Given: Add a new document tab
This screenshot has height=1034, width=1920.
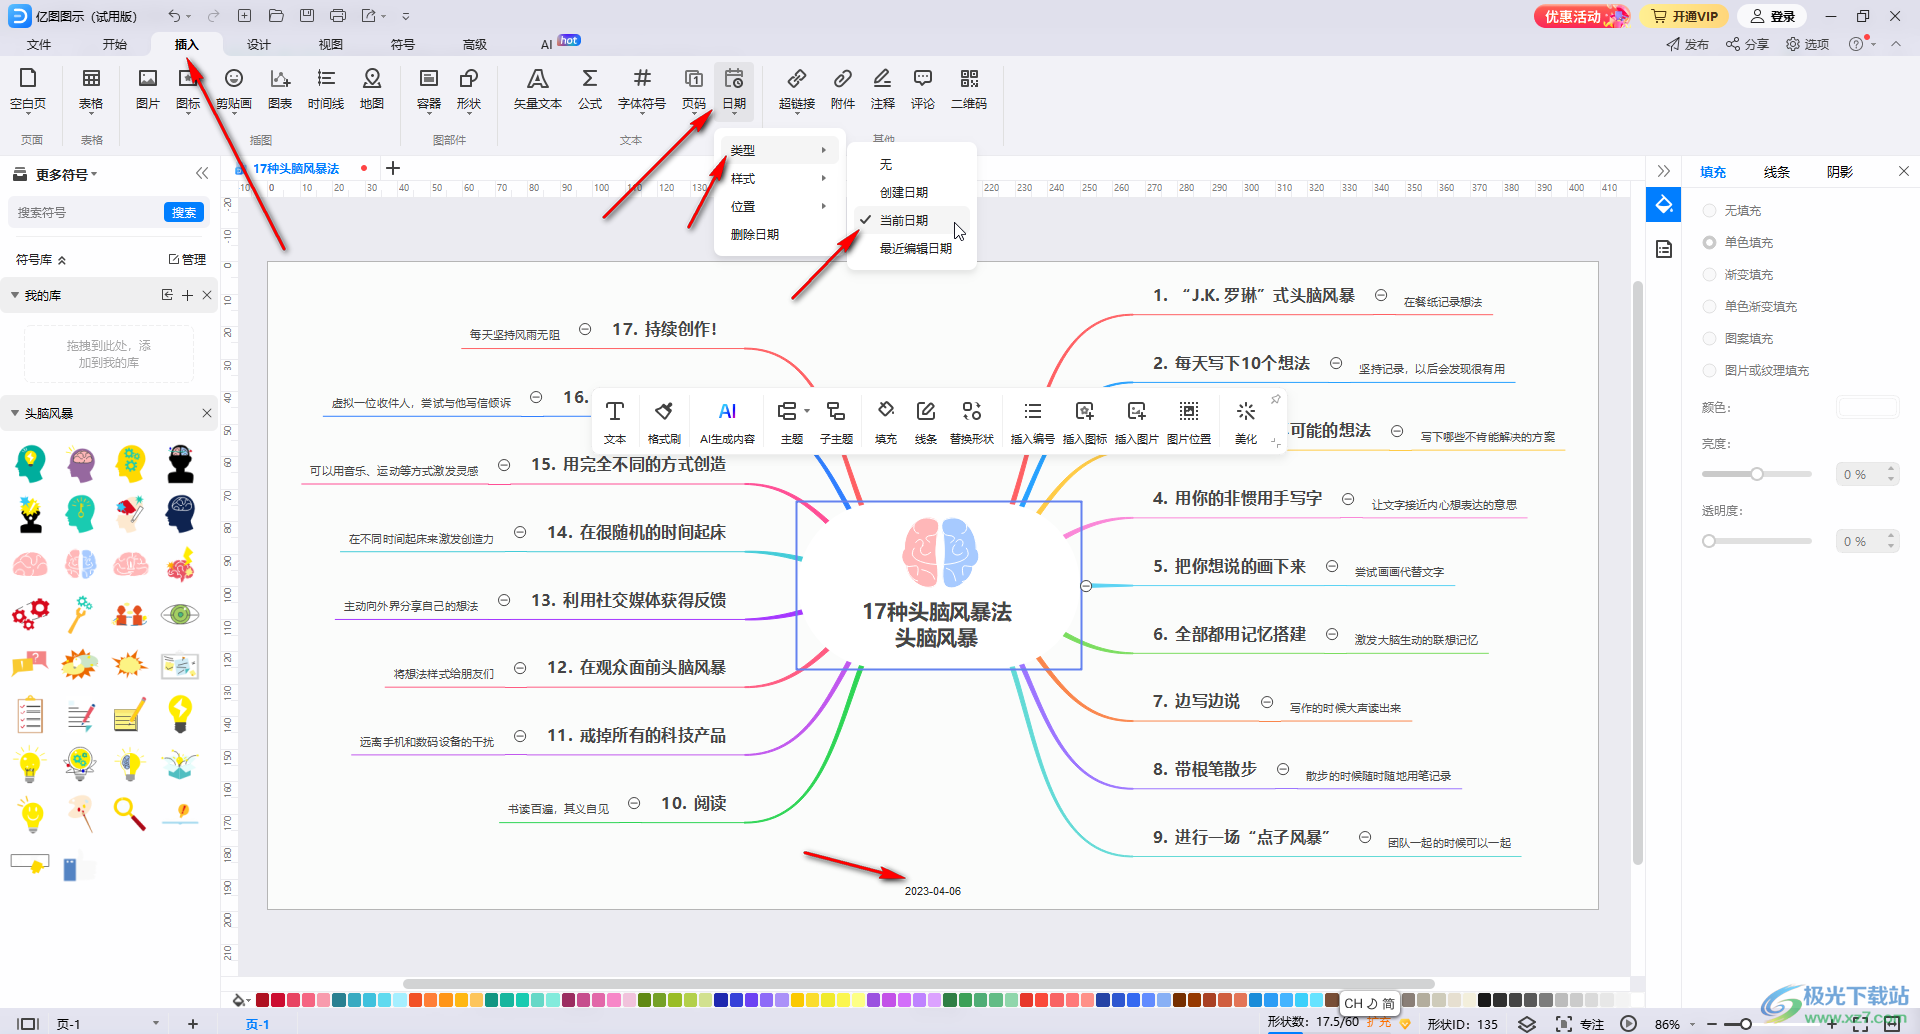Looking at the screenshot, I should click(x=393, y=168).
